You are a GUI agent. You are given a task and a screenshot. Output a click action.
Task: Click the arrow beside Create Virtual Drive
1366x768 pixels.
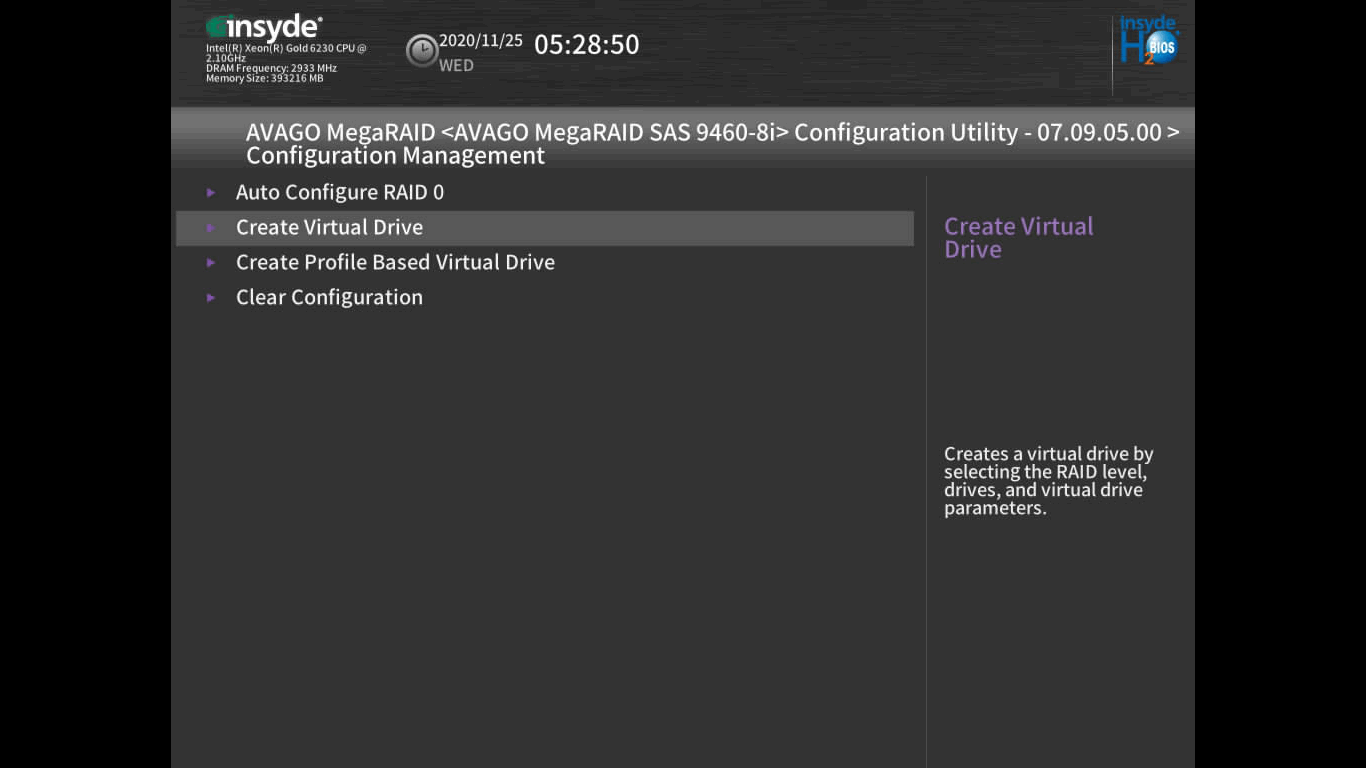[211, 228]
